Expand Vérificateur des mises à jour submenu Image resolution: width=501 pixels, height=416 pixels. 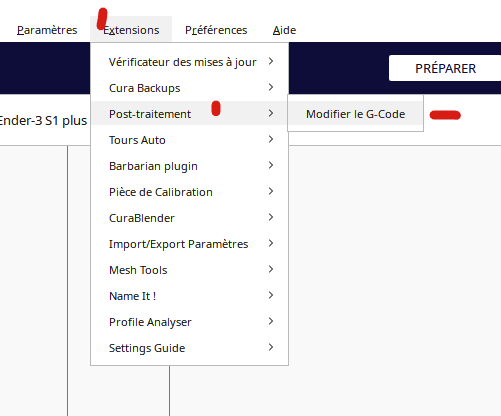tap(189, 62)
